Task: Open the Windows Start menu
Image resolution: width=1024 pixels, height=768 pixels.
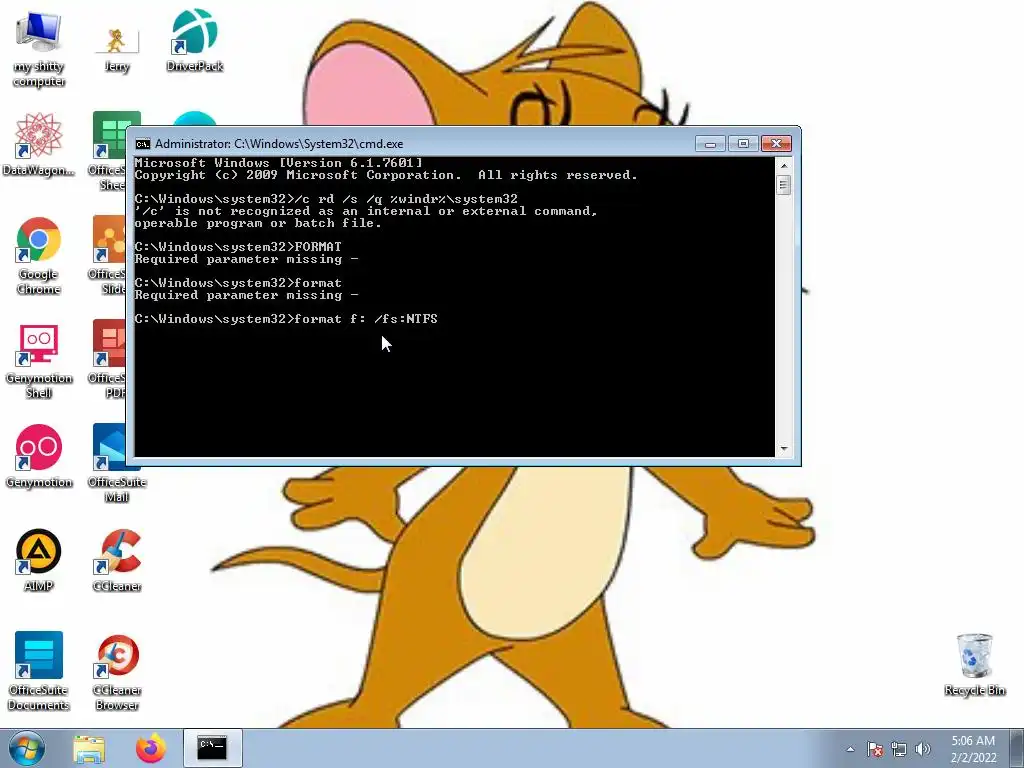Action: 26,748
